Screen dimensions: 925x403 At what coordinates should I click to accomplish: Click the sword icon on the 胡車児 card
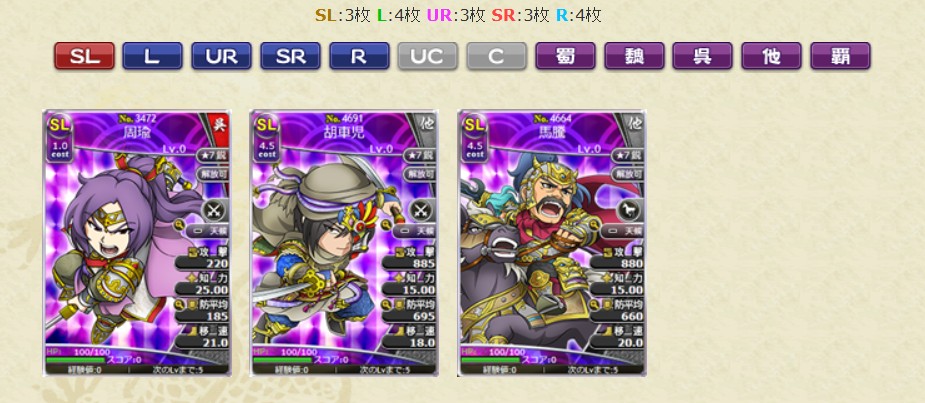coord(421,209)
